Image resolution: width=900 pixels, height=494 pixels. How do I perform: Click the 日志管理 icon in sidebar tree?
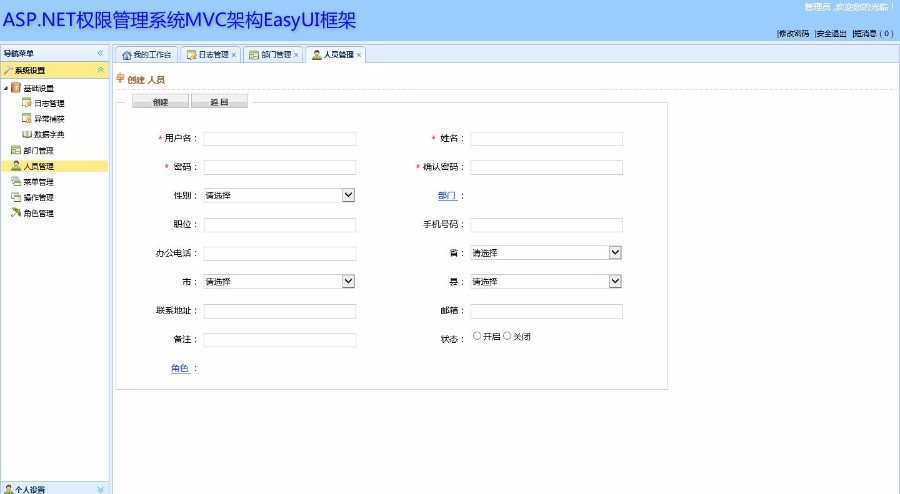[26, 103]
